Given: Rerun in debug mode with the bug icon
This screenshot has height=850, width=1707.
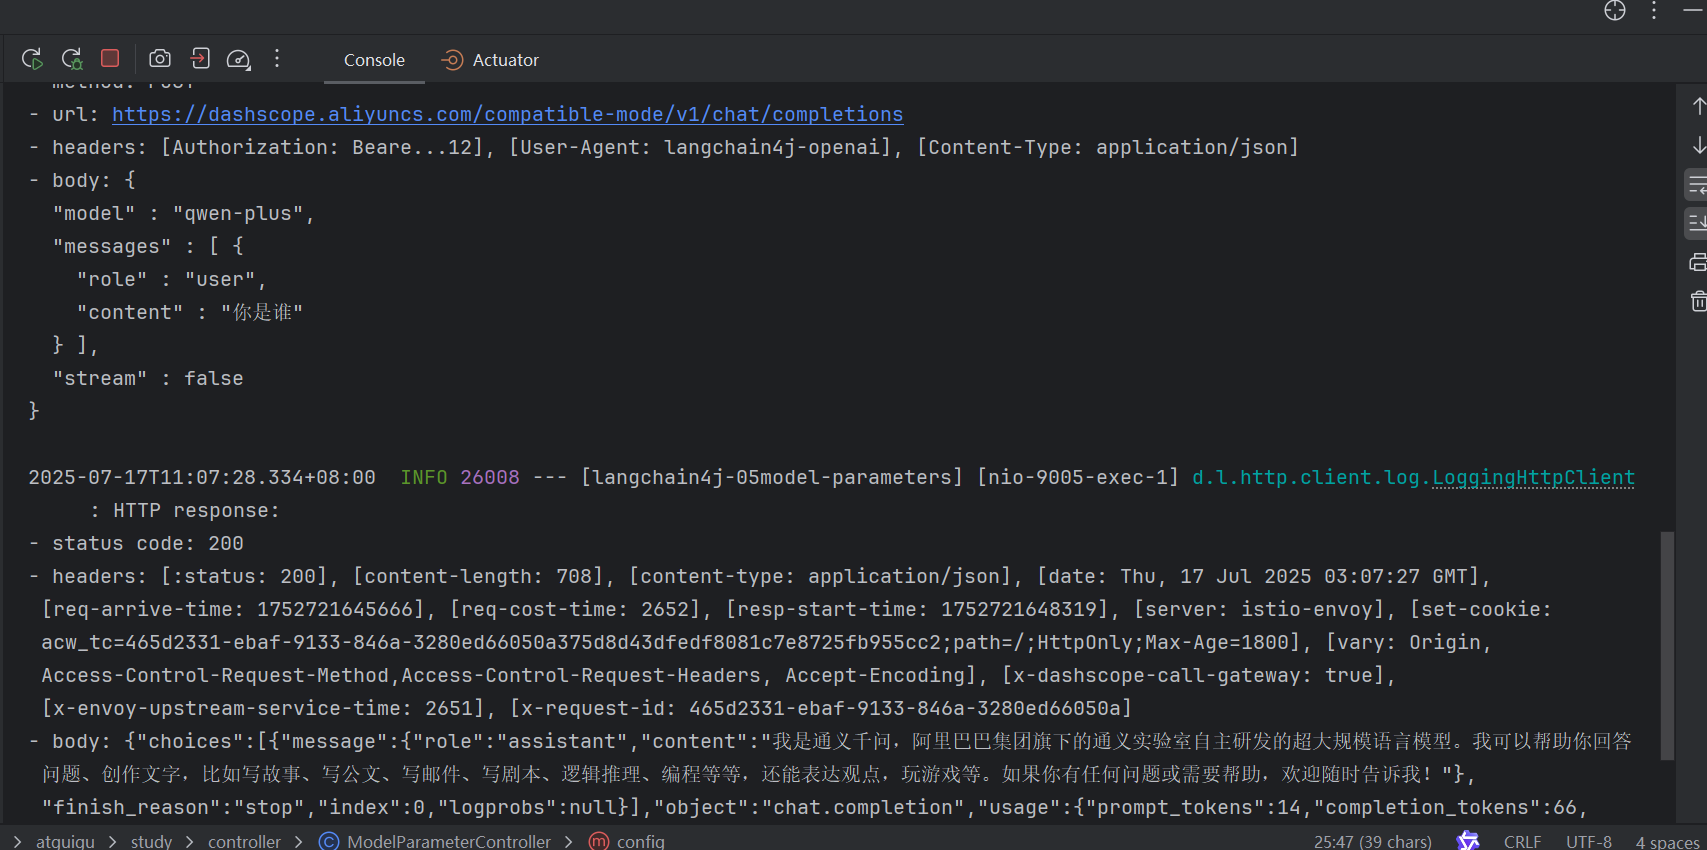Looking at the screenshot, I should coord(72,59).
